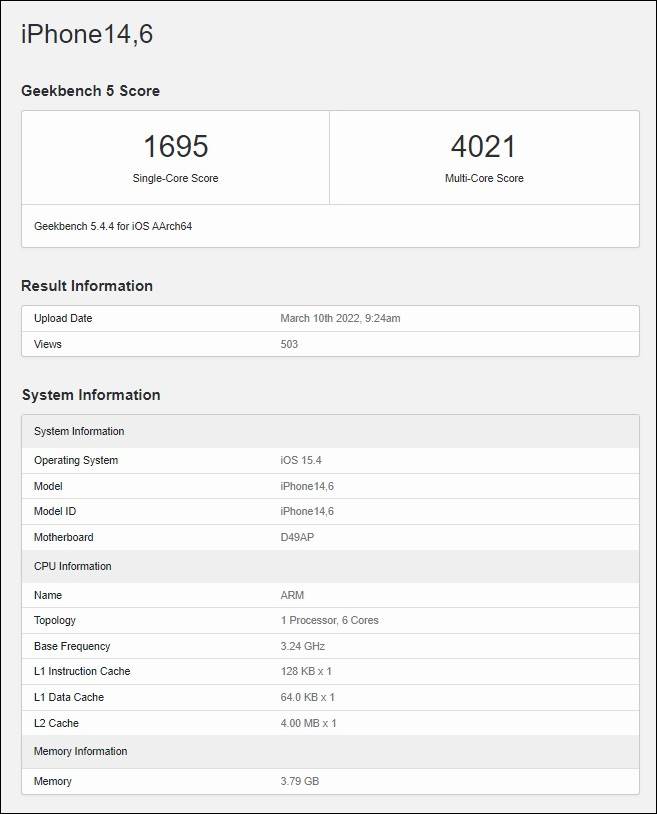Viewport: 657px width, 814px height.
Task: Click the Geekbench 5.4.4 for iOS AArch64 text
Action: 113,226
